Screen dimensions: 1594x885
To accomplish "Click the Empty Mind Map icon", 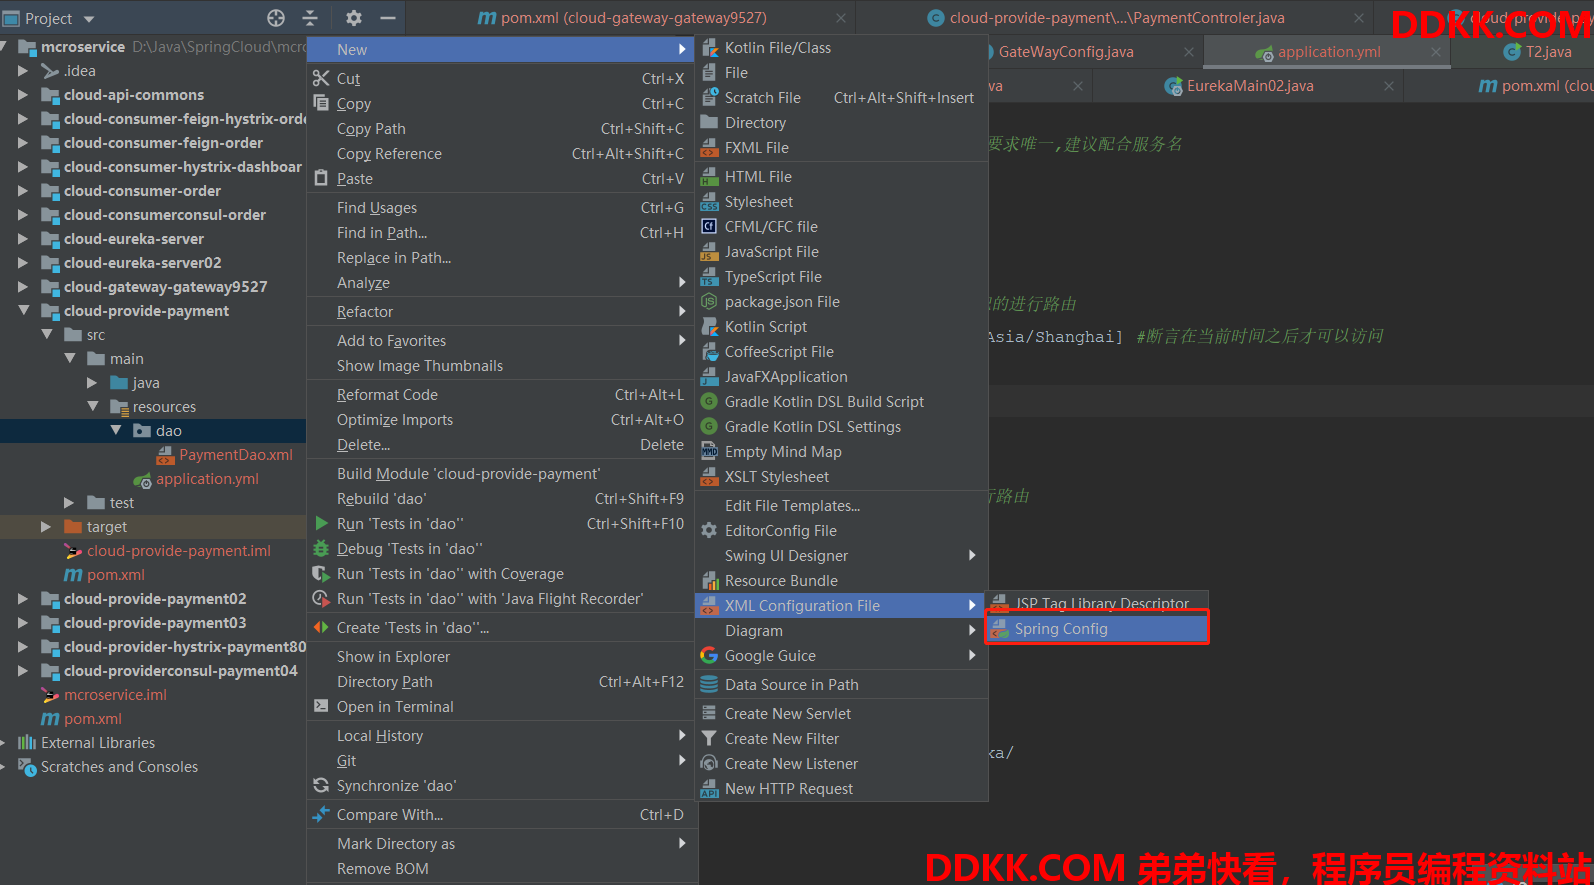I will pos(709,451).
